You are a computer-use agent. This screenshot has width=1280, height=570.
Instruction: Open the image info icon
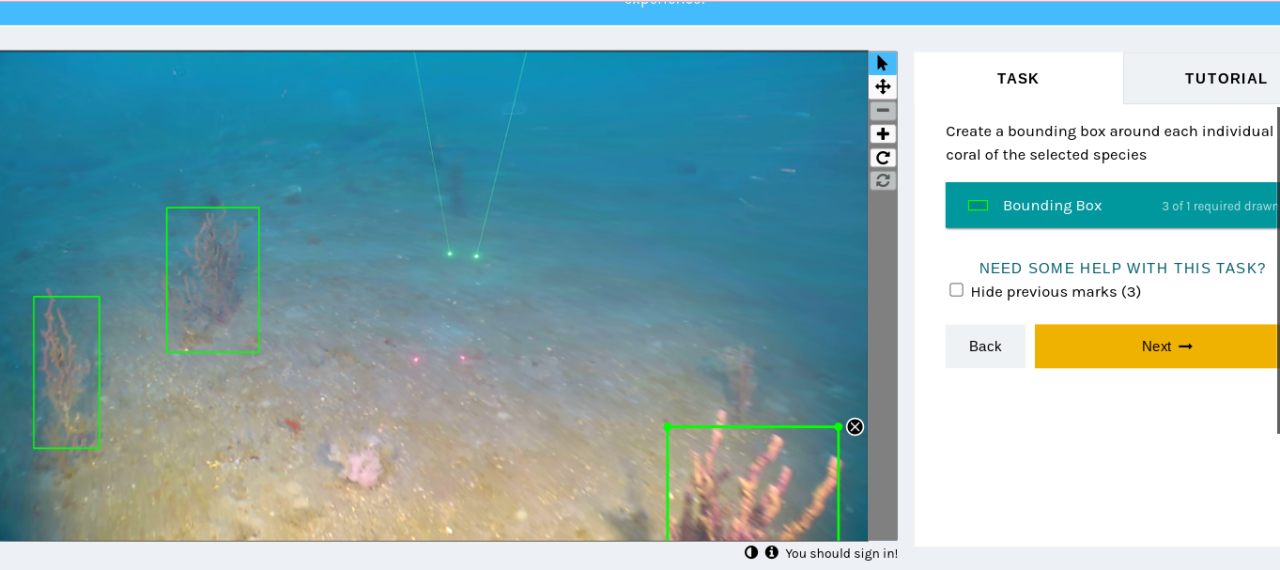[771, 553]
